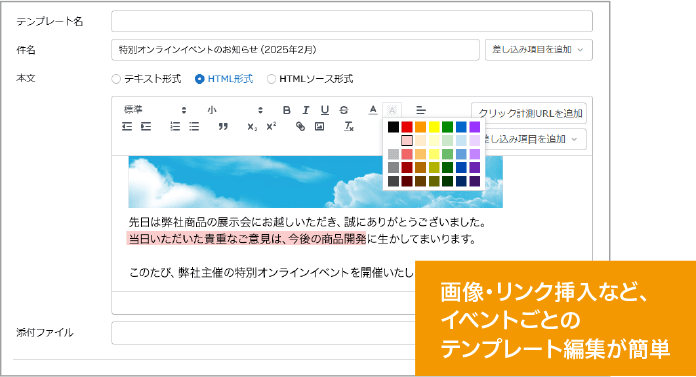Select HTMLソース形式 radio option
Image resolution: width=696 pixels, height=377 pixels.
[271, 79]
